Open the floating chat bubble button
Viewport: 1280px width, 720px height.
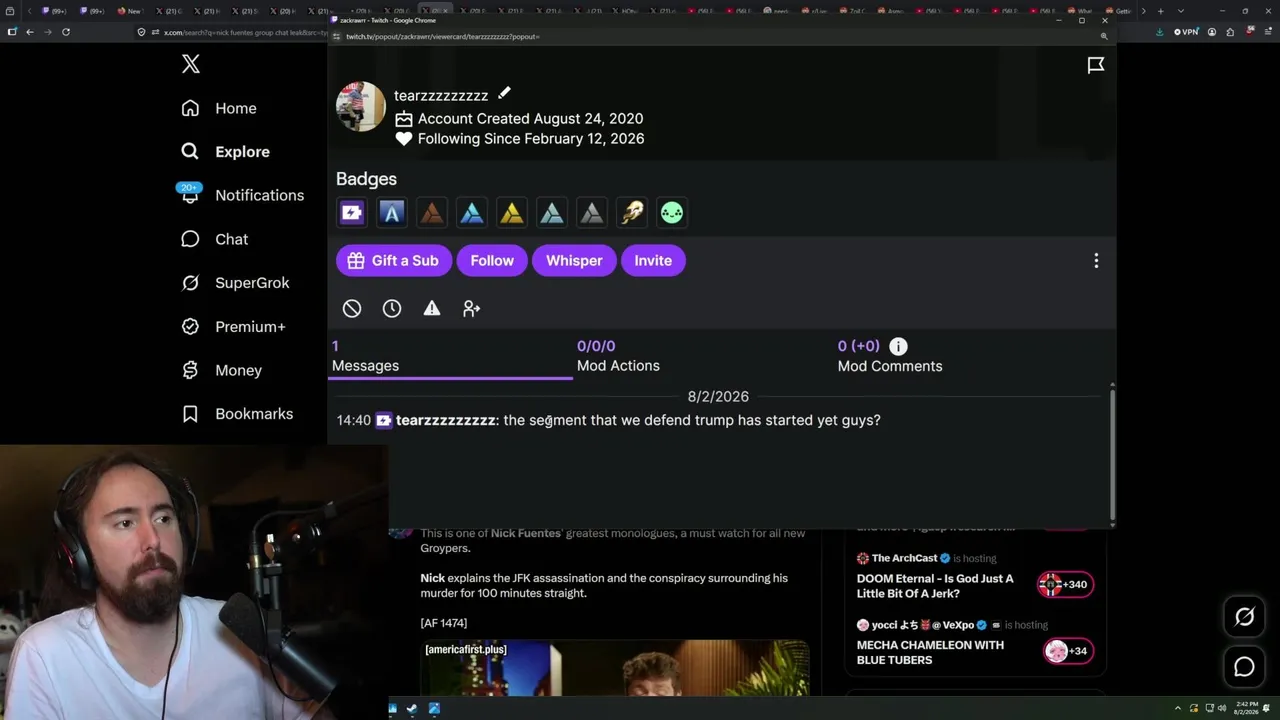click(1244, 667)
